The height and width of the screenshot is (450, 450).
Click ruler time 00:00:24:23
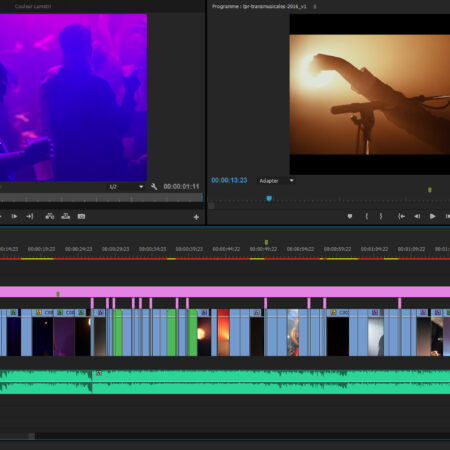(79, 249)
